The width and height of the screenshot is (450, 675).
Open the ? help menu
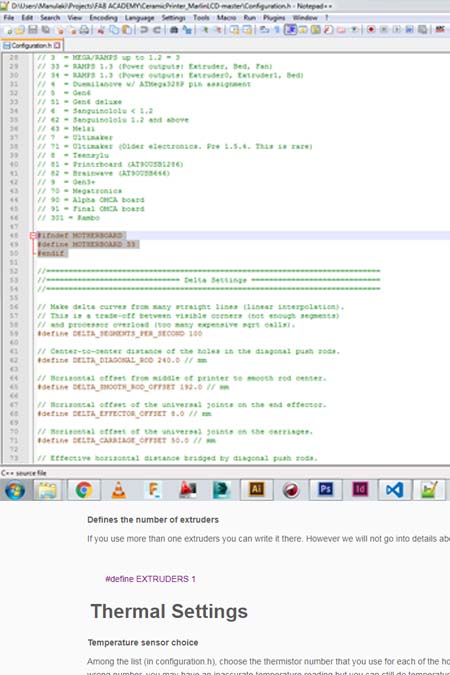tap(326, 18)
